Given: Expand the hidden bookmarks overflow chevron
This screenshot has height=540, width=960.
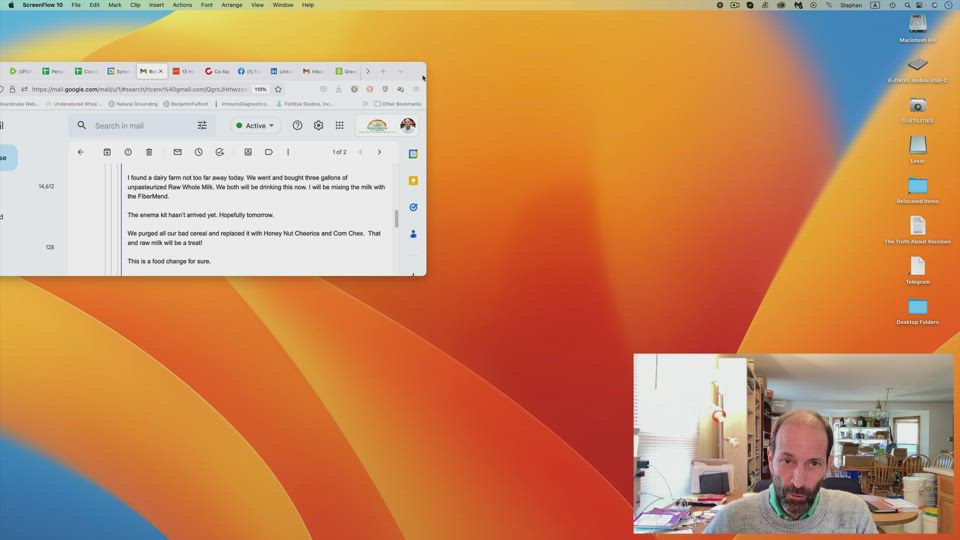Looking at the screenshot, I should (365, 104).
